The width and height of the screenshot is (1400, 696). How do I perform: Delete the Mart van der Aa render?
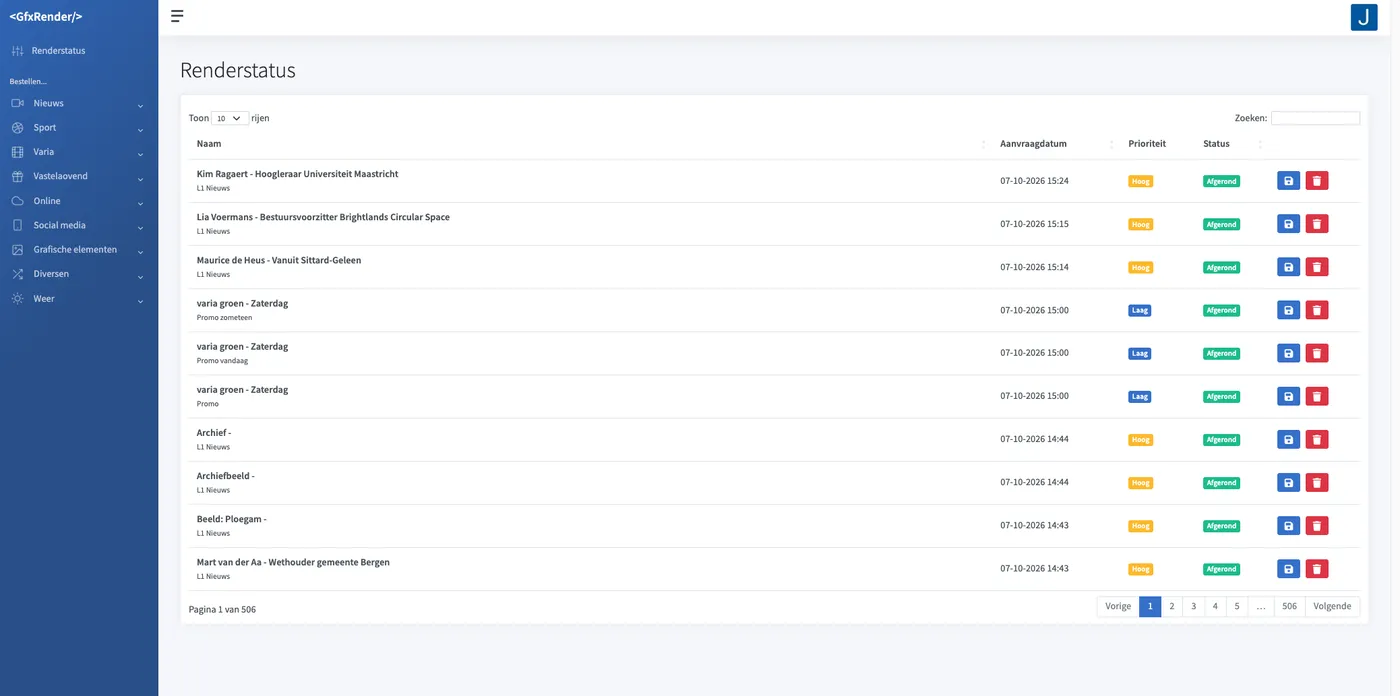click(x=1317, y=568)
